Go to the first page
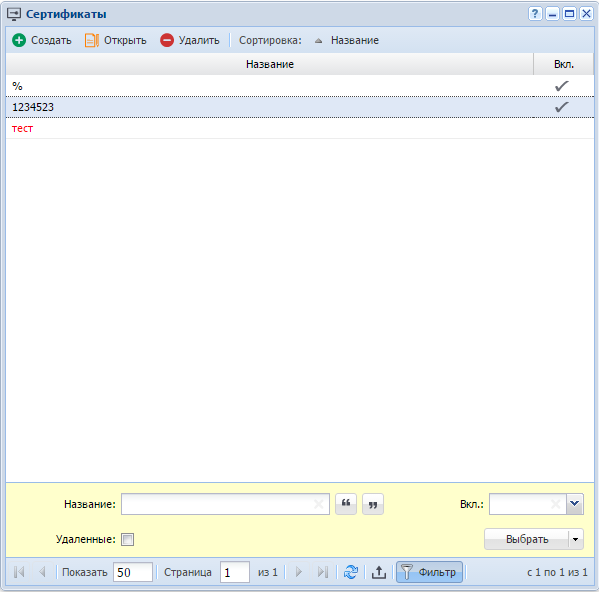This screenshot has height=592, width=599. point(19,572)
